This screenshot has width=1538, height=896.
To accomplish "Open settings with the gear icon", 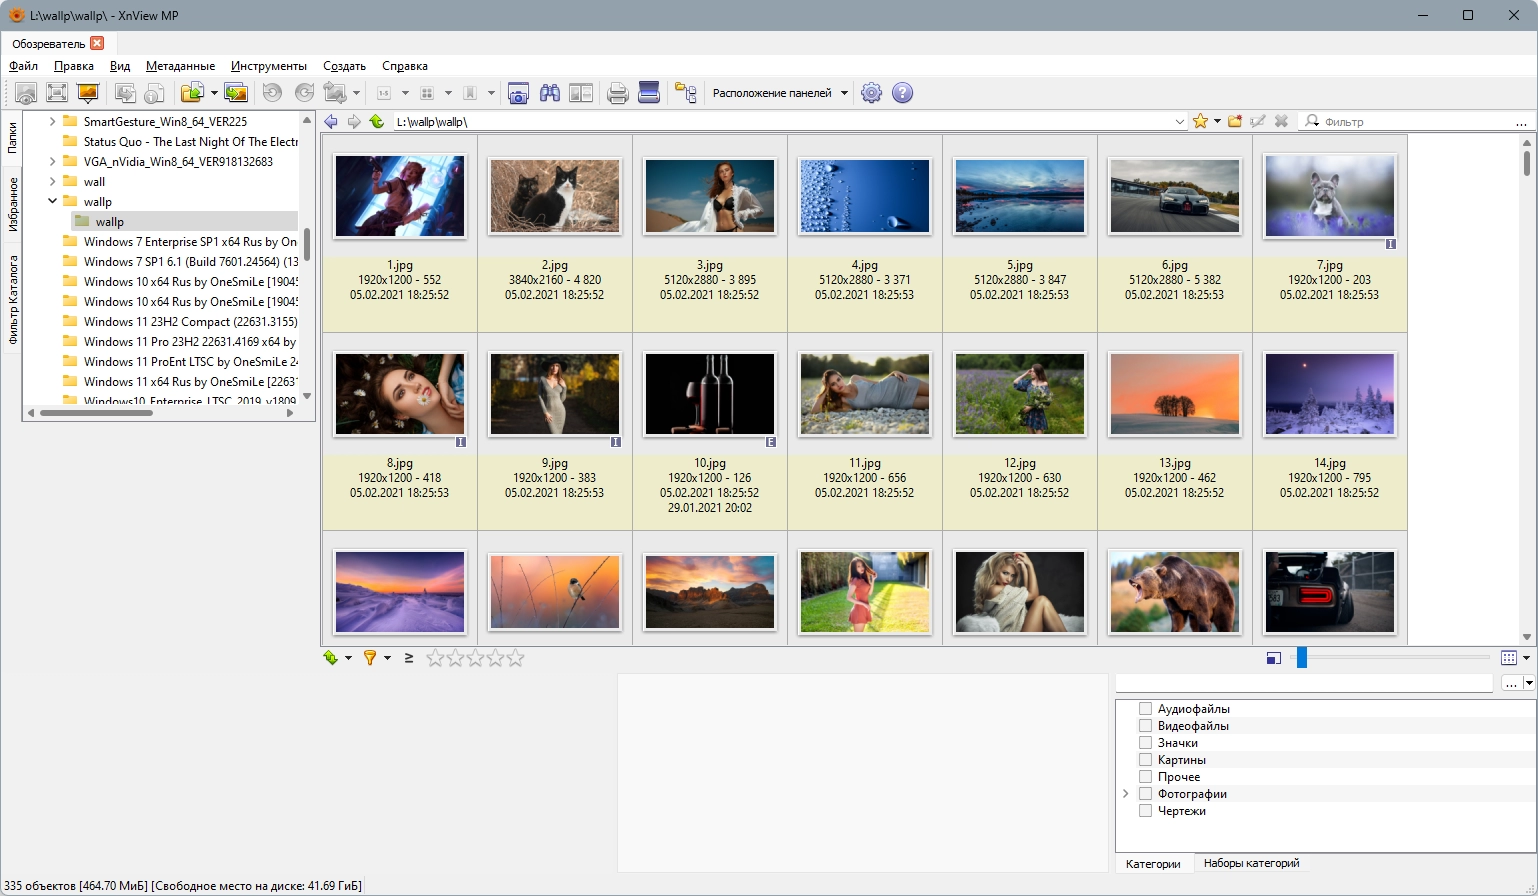I will (871, 93).
